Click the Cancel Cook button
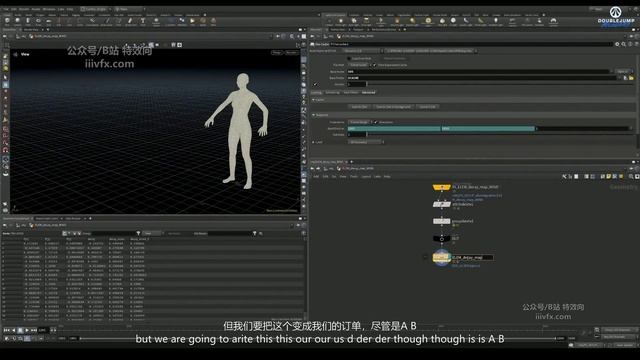640x360 pixels. coord(427,107)
